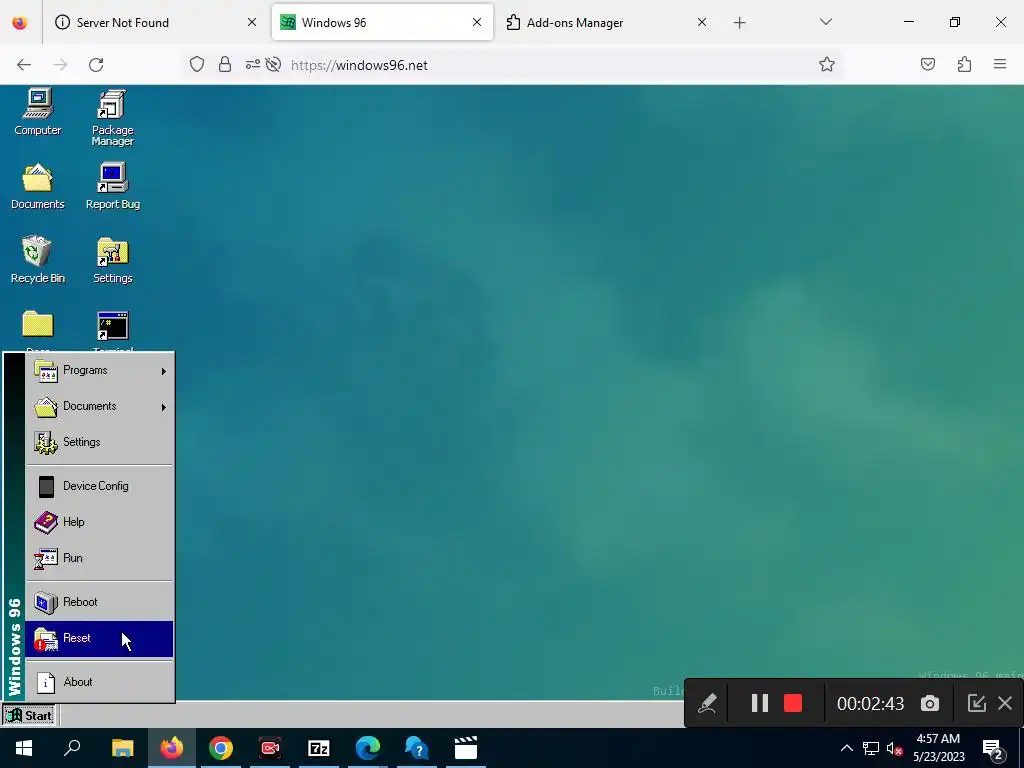
Task: Bookmark this page with the star
Action: 827,65
